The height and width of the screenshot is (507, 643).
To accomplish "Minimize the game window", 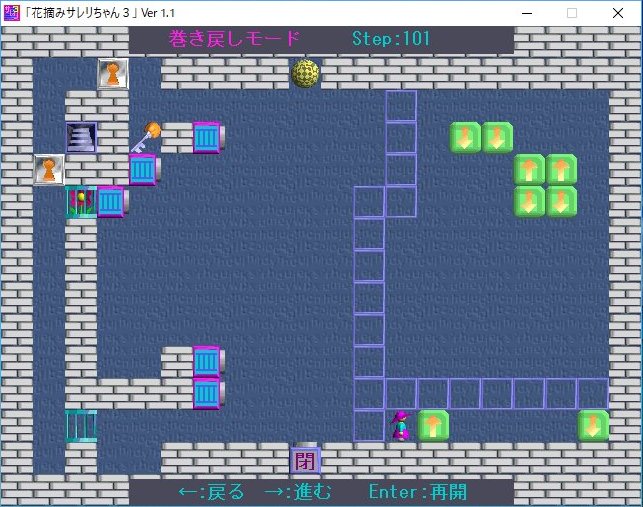I will click(x=526, y=13).
